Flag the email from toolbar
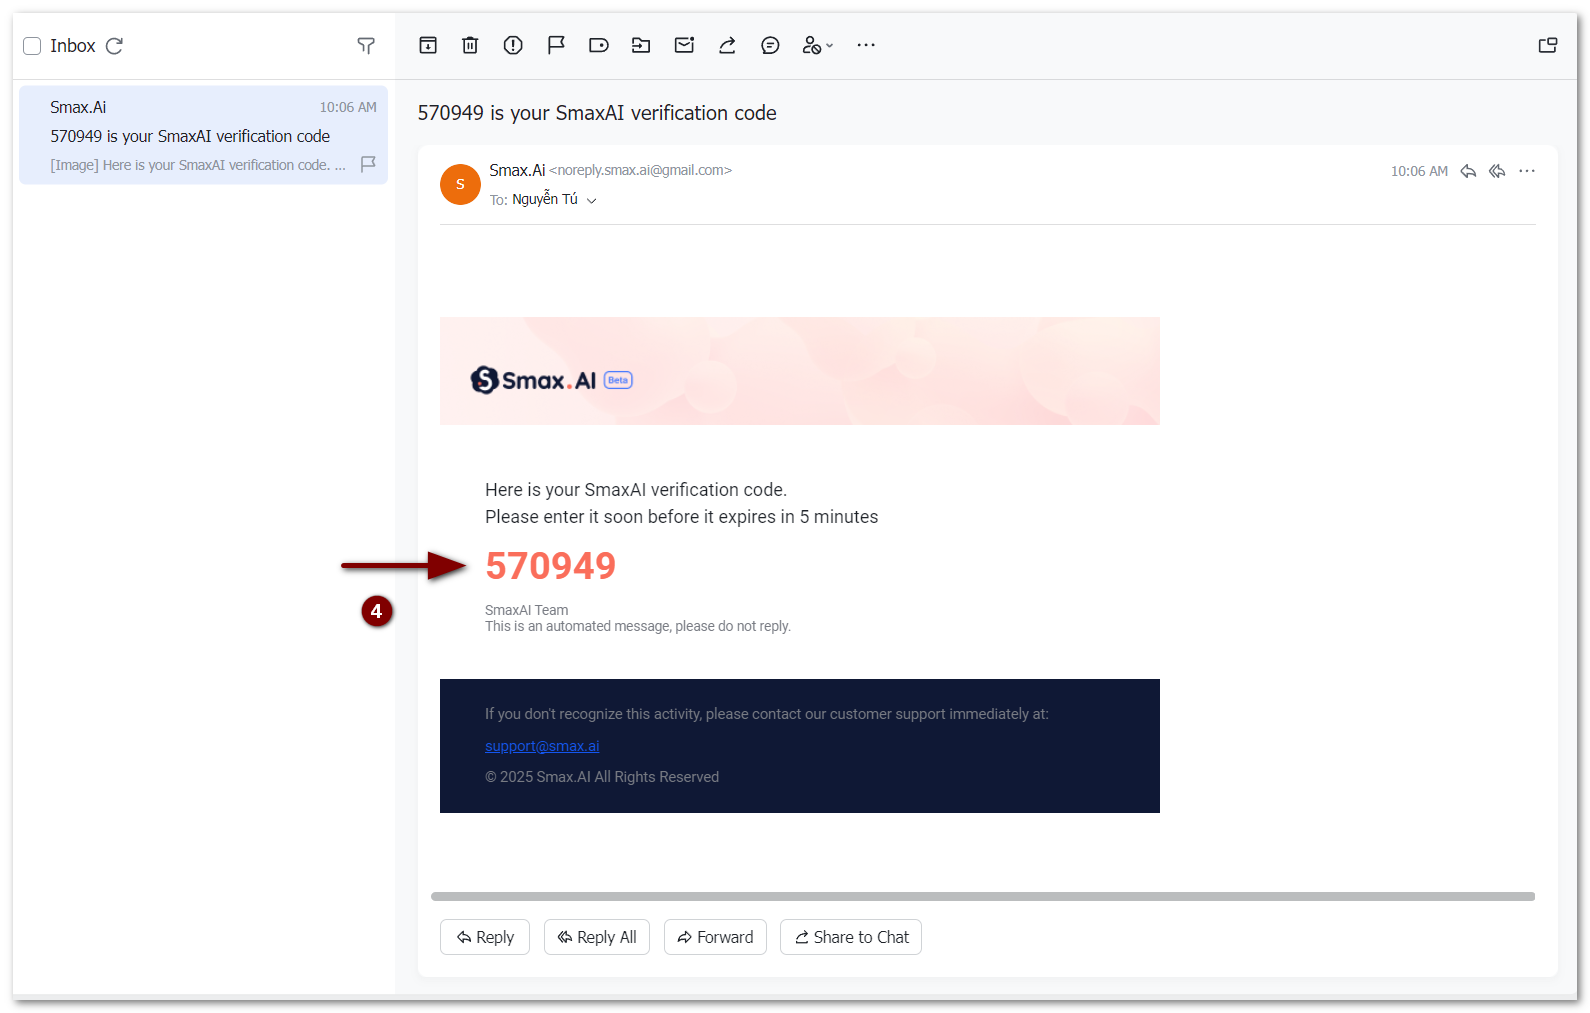Viewport: 1590px width, 1013px height. pyautogui.click(x=556, y=45)
